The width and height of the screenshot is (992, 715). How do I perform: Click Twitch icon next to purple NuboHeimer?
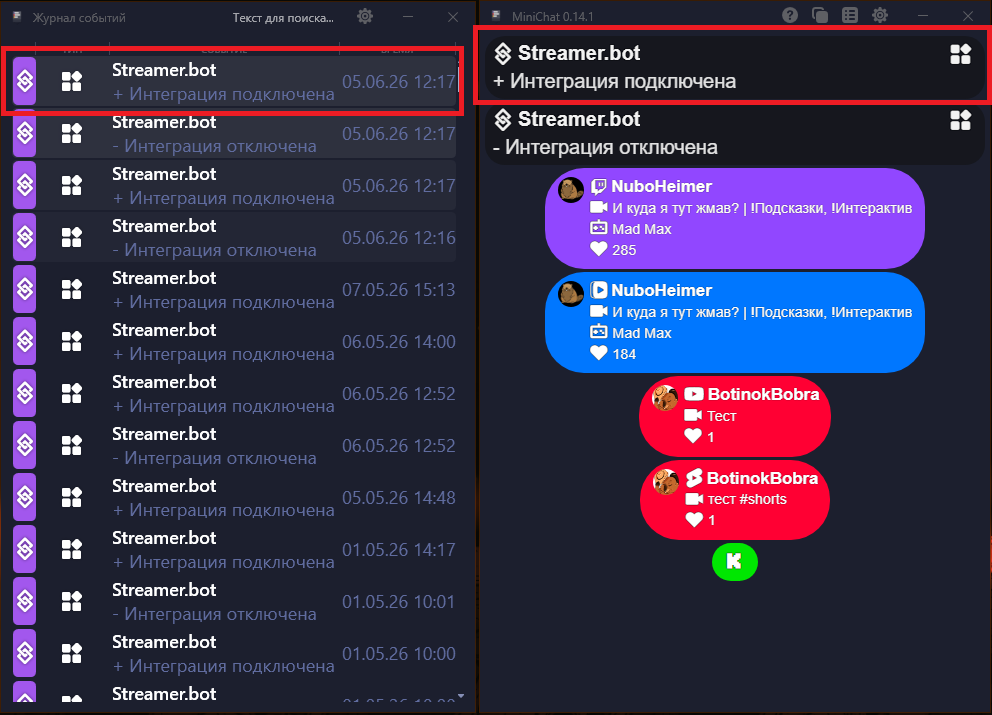click(x=598, y=186)
